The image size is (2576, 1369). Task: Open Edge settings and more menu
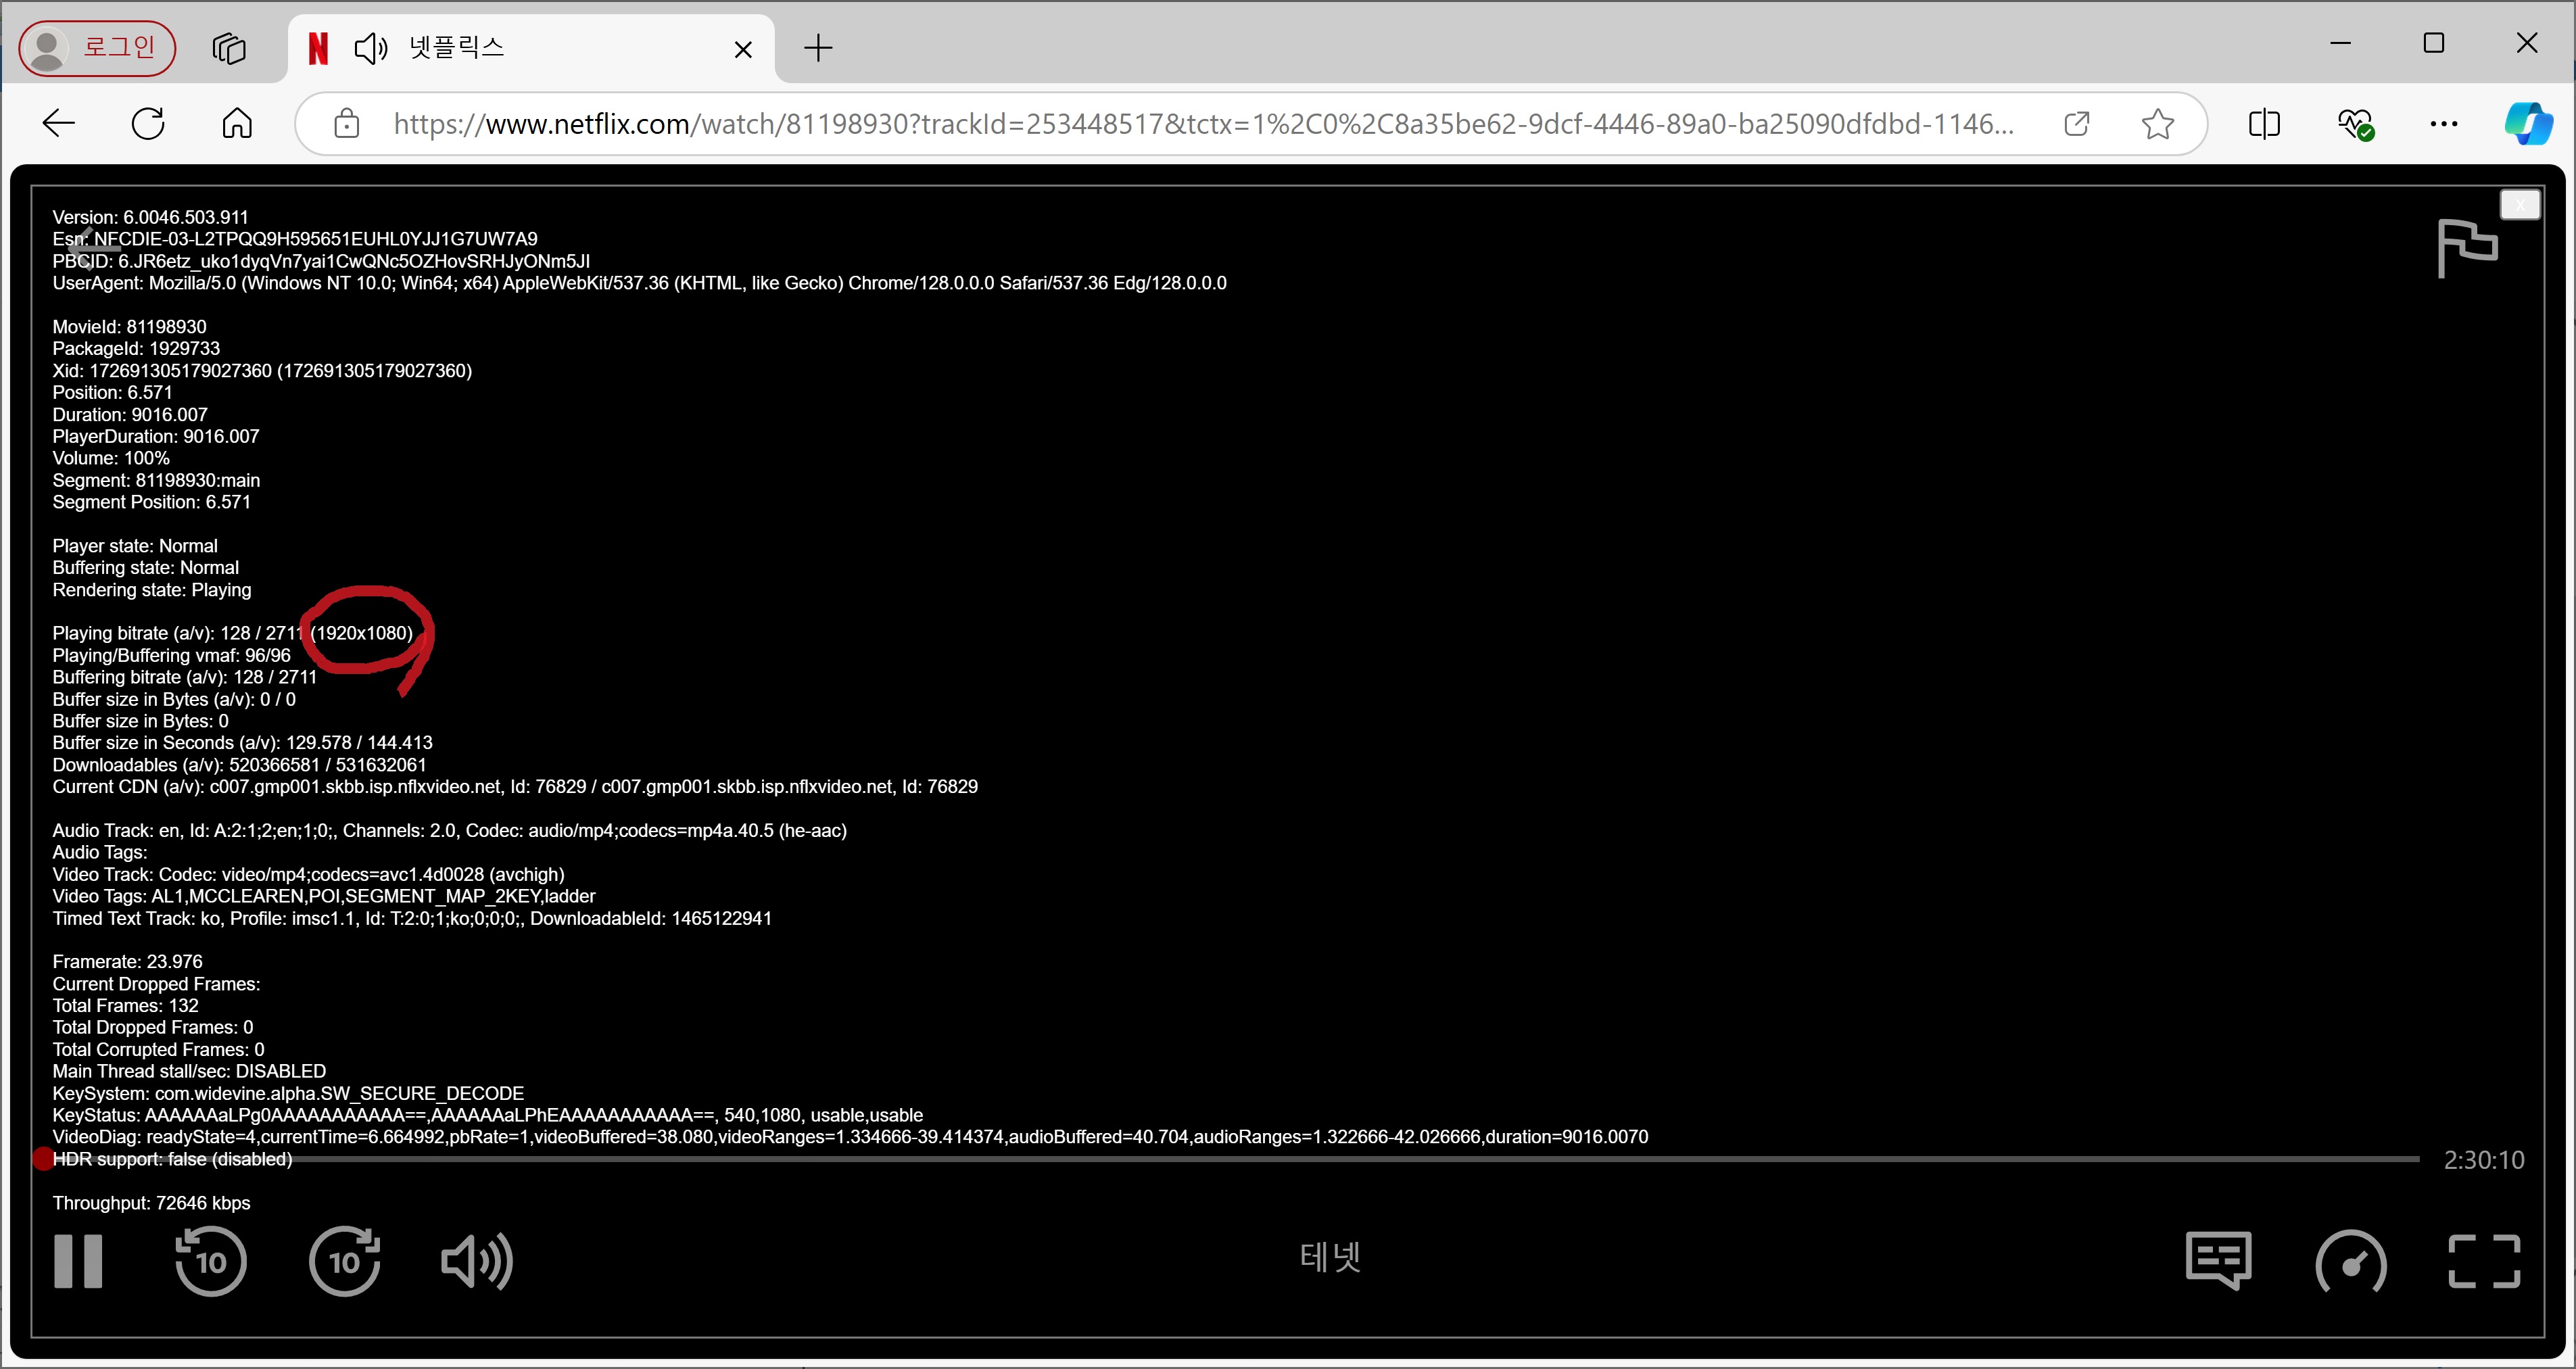(2444, 124)
